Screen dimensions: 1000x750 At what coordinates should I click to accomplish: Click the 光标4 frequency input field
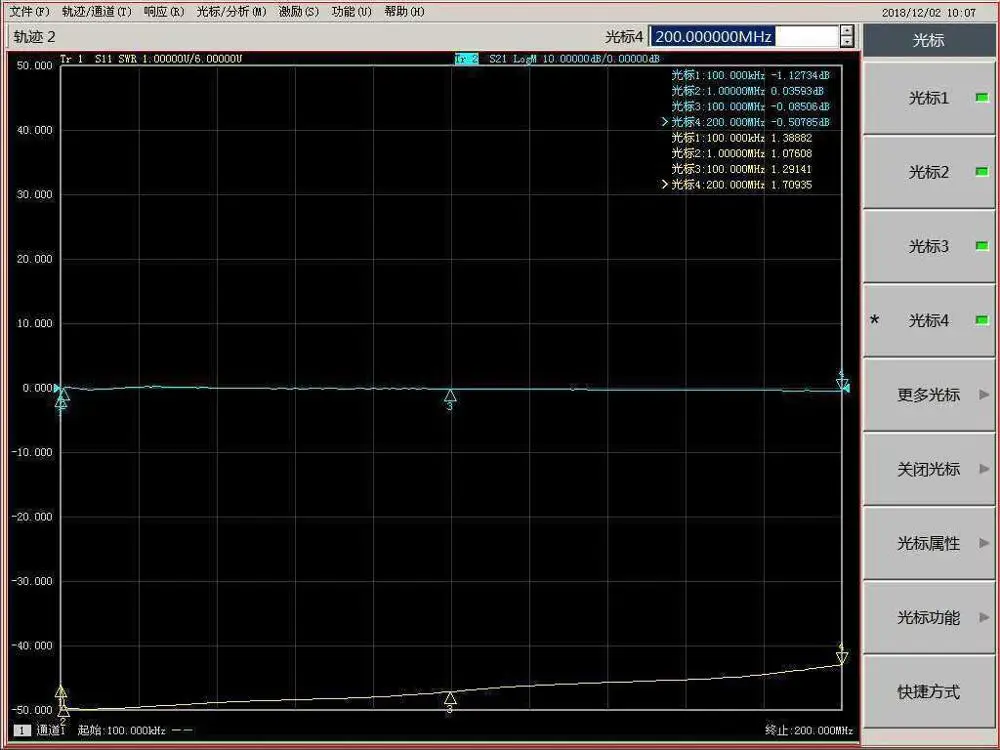coord(743,37)
